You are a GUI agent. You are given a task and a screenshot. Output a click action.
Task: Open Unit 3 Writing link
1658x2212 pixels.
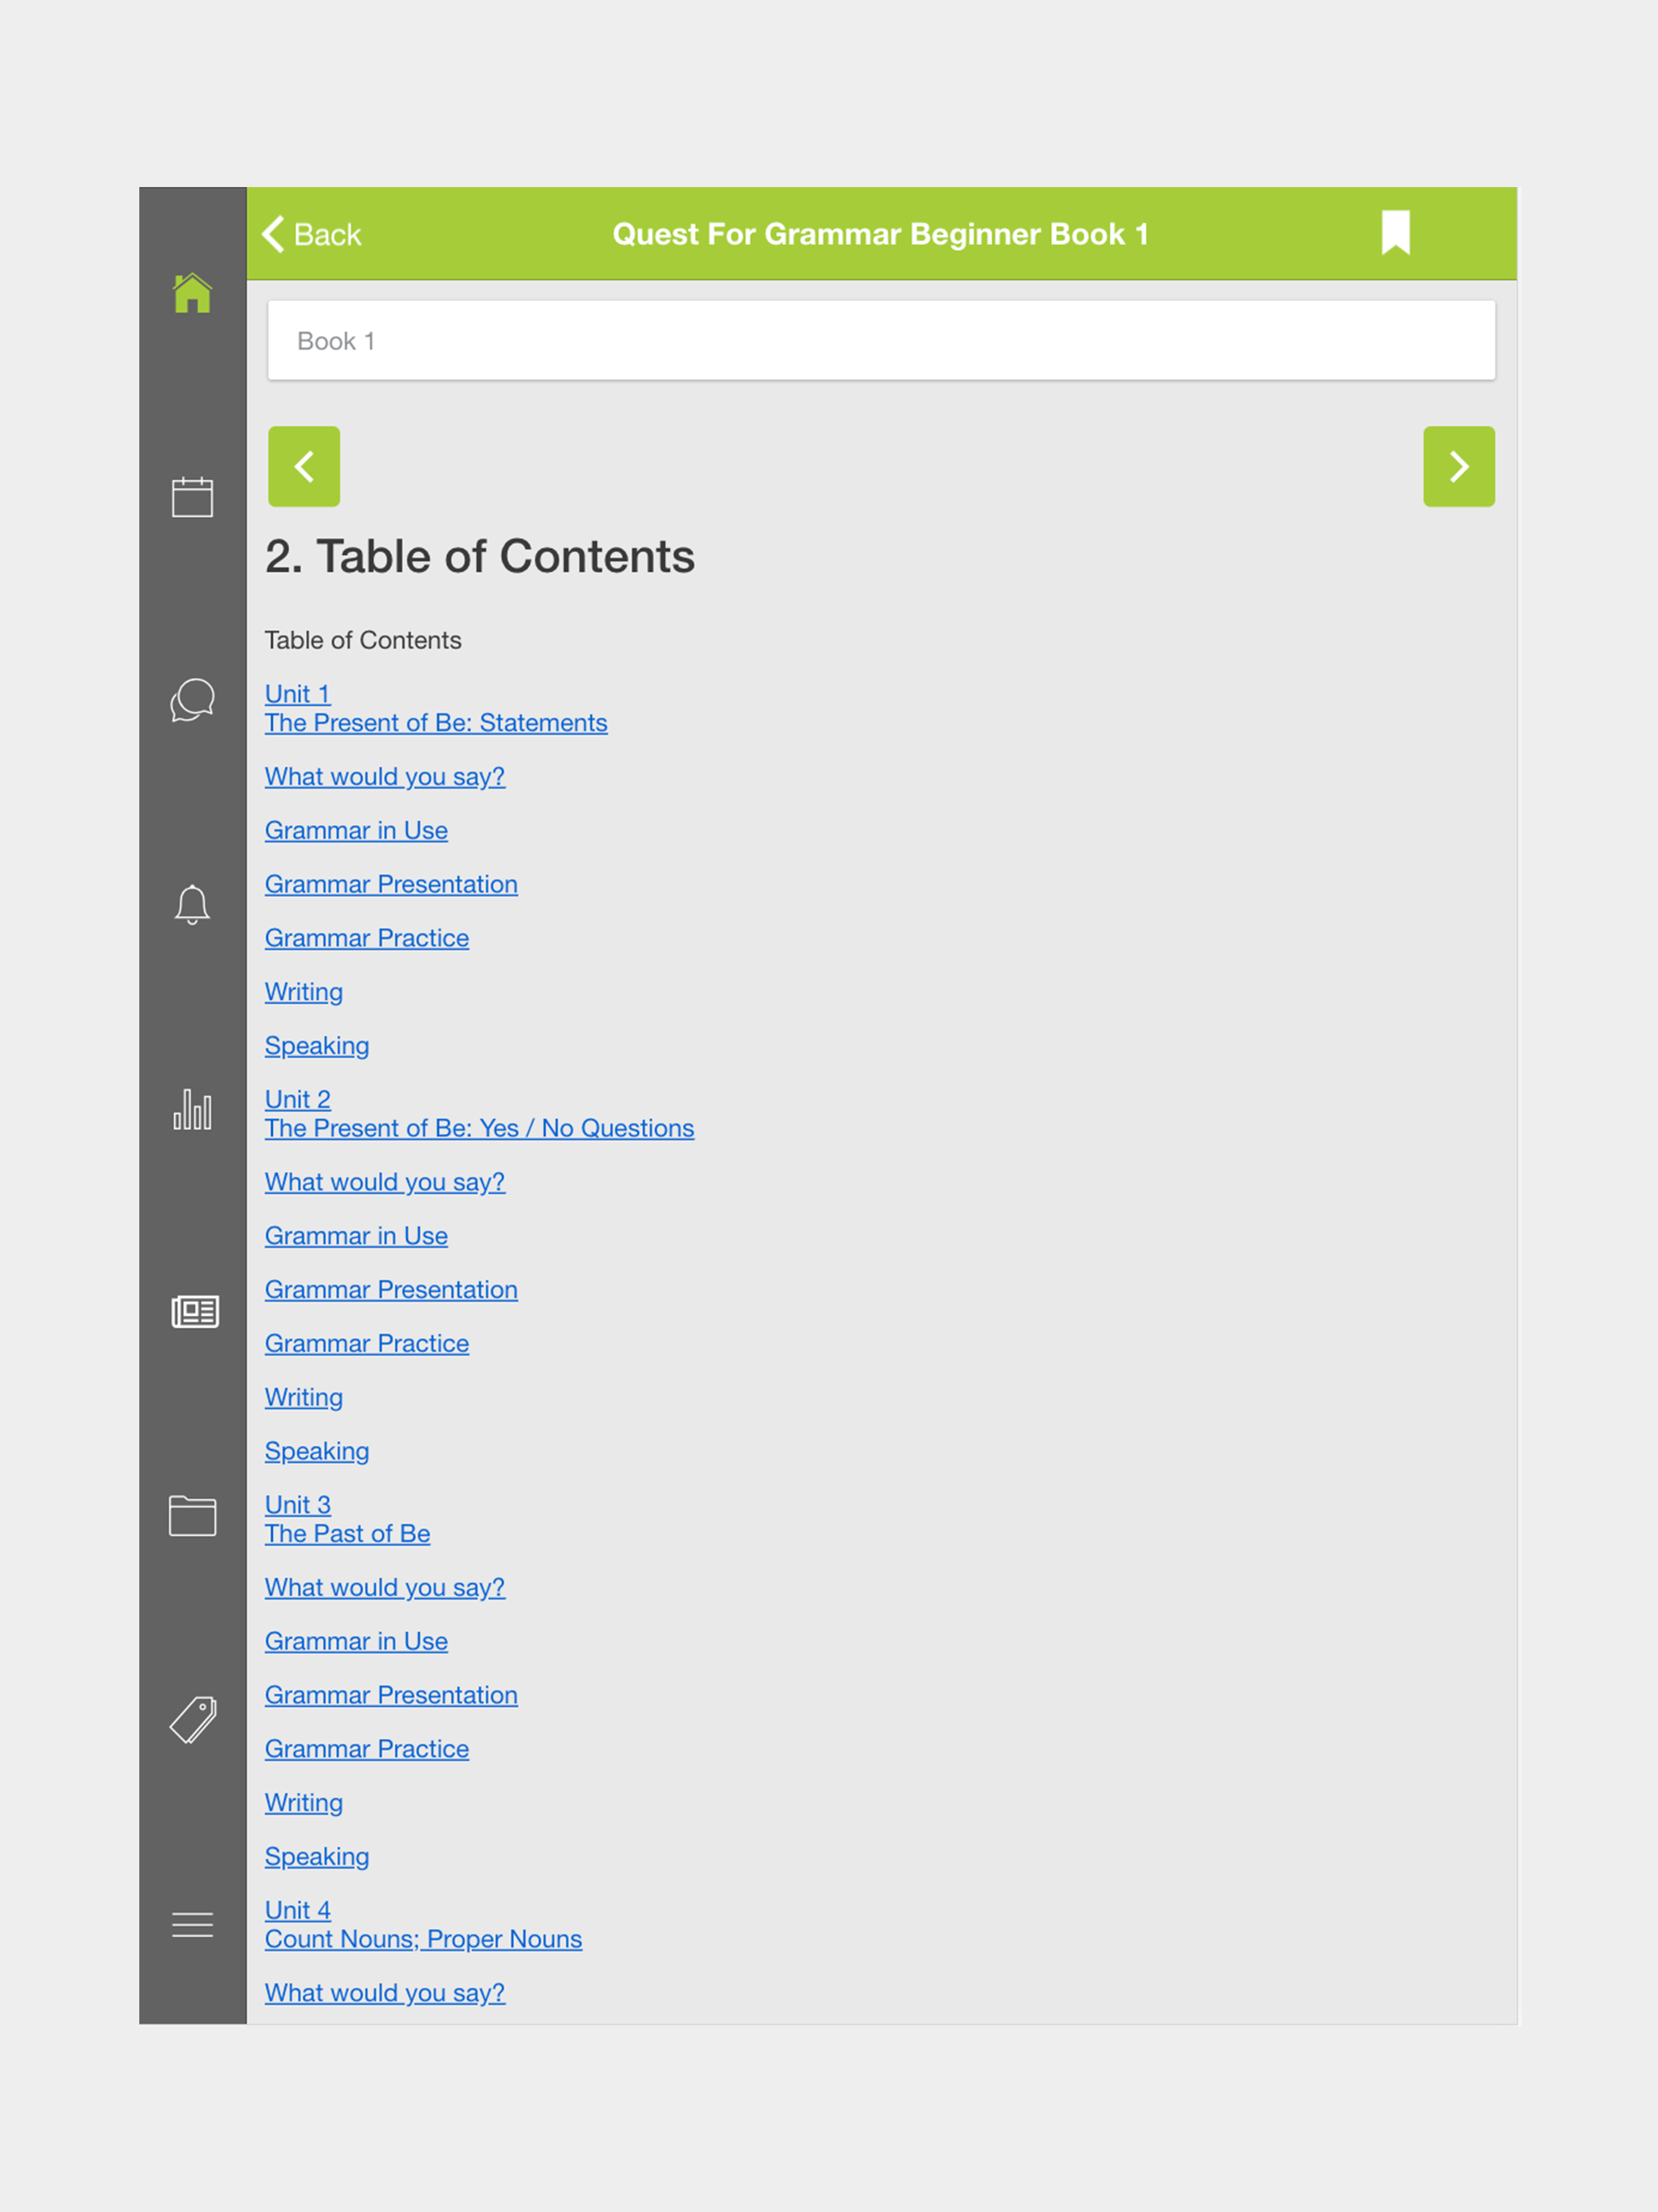[x=304, y=1804]
